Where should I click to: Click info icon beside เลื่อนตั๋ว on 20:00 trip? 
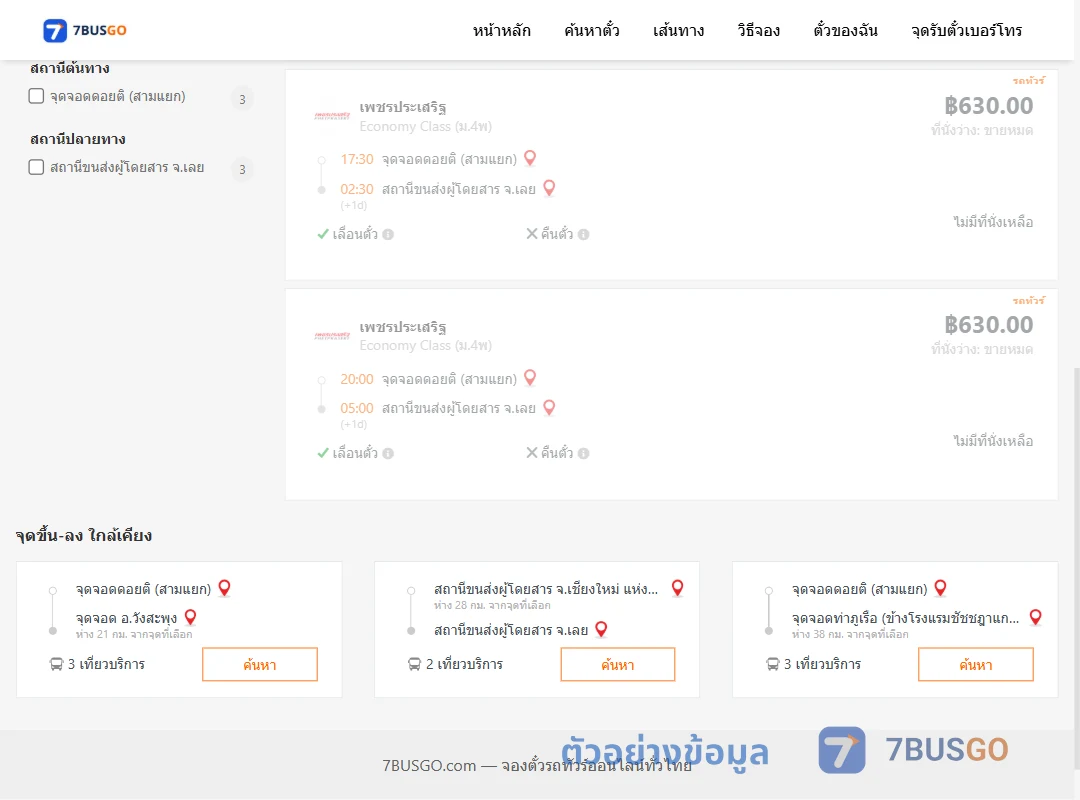tap(388, 453)
